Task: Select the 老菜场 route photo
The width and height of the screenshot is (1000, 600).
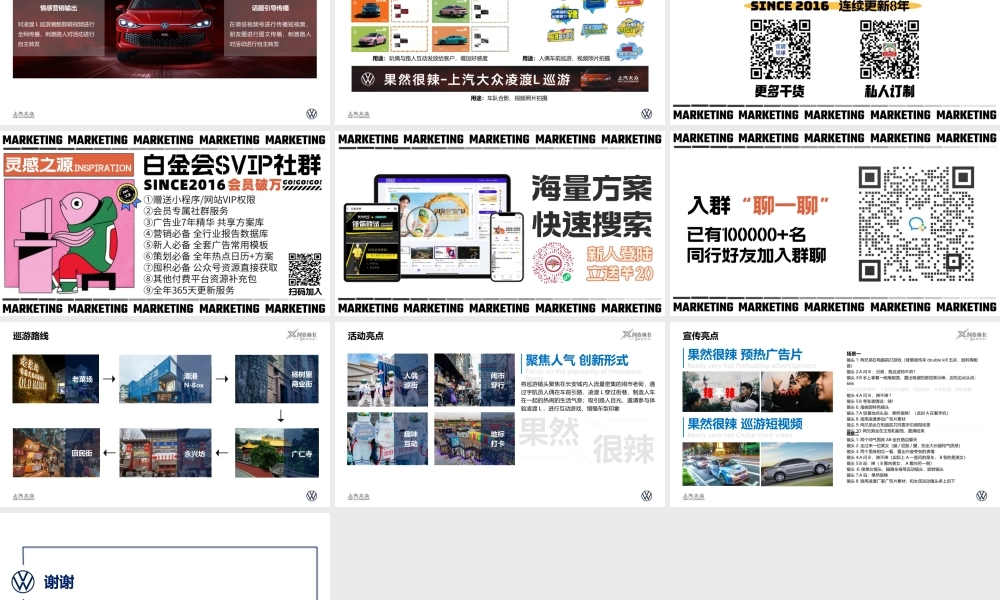Action: pos(56,379)
